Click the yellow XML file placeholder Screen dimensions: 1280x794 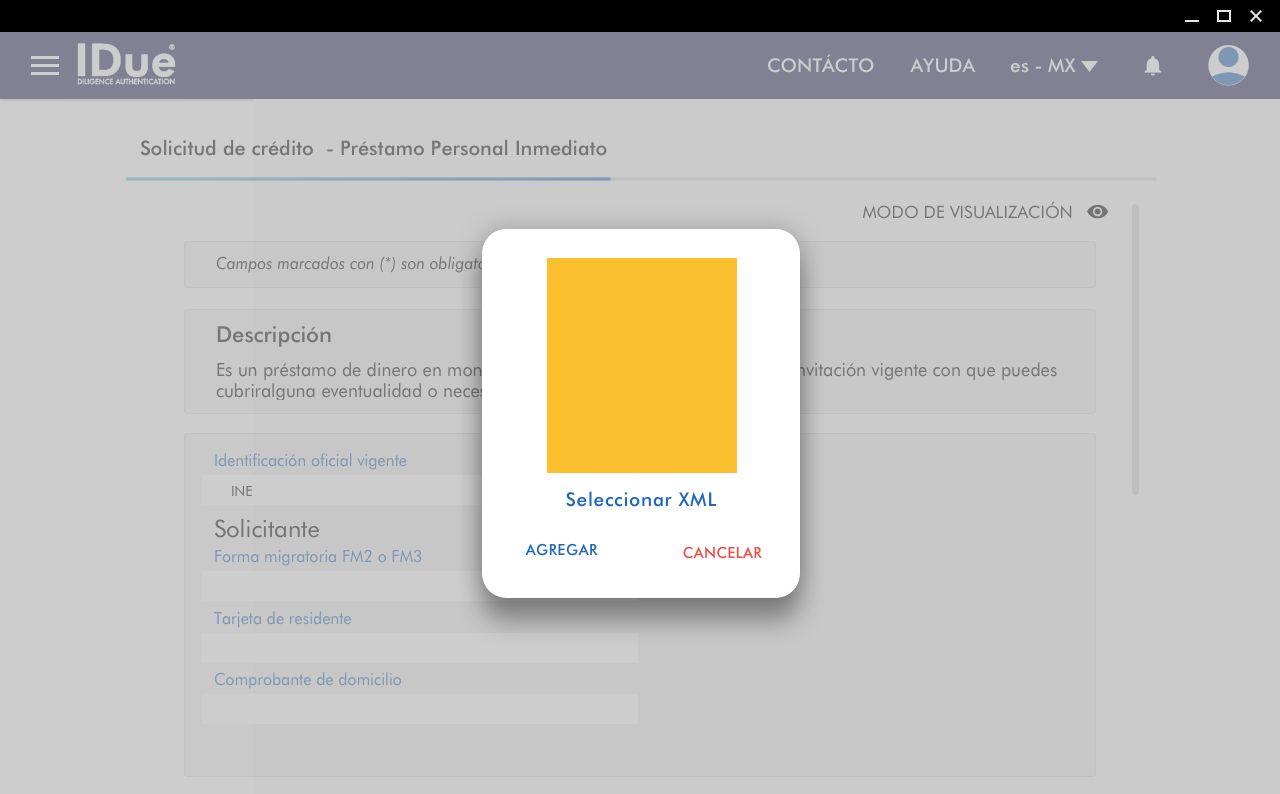pyautogui.click(x=641, y=365)
